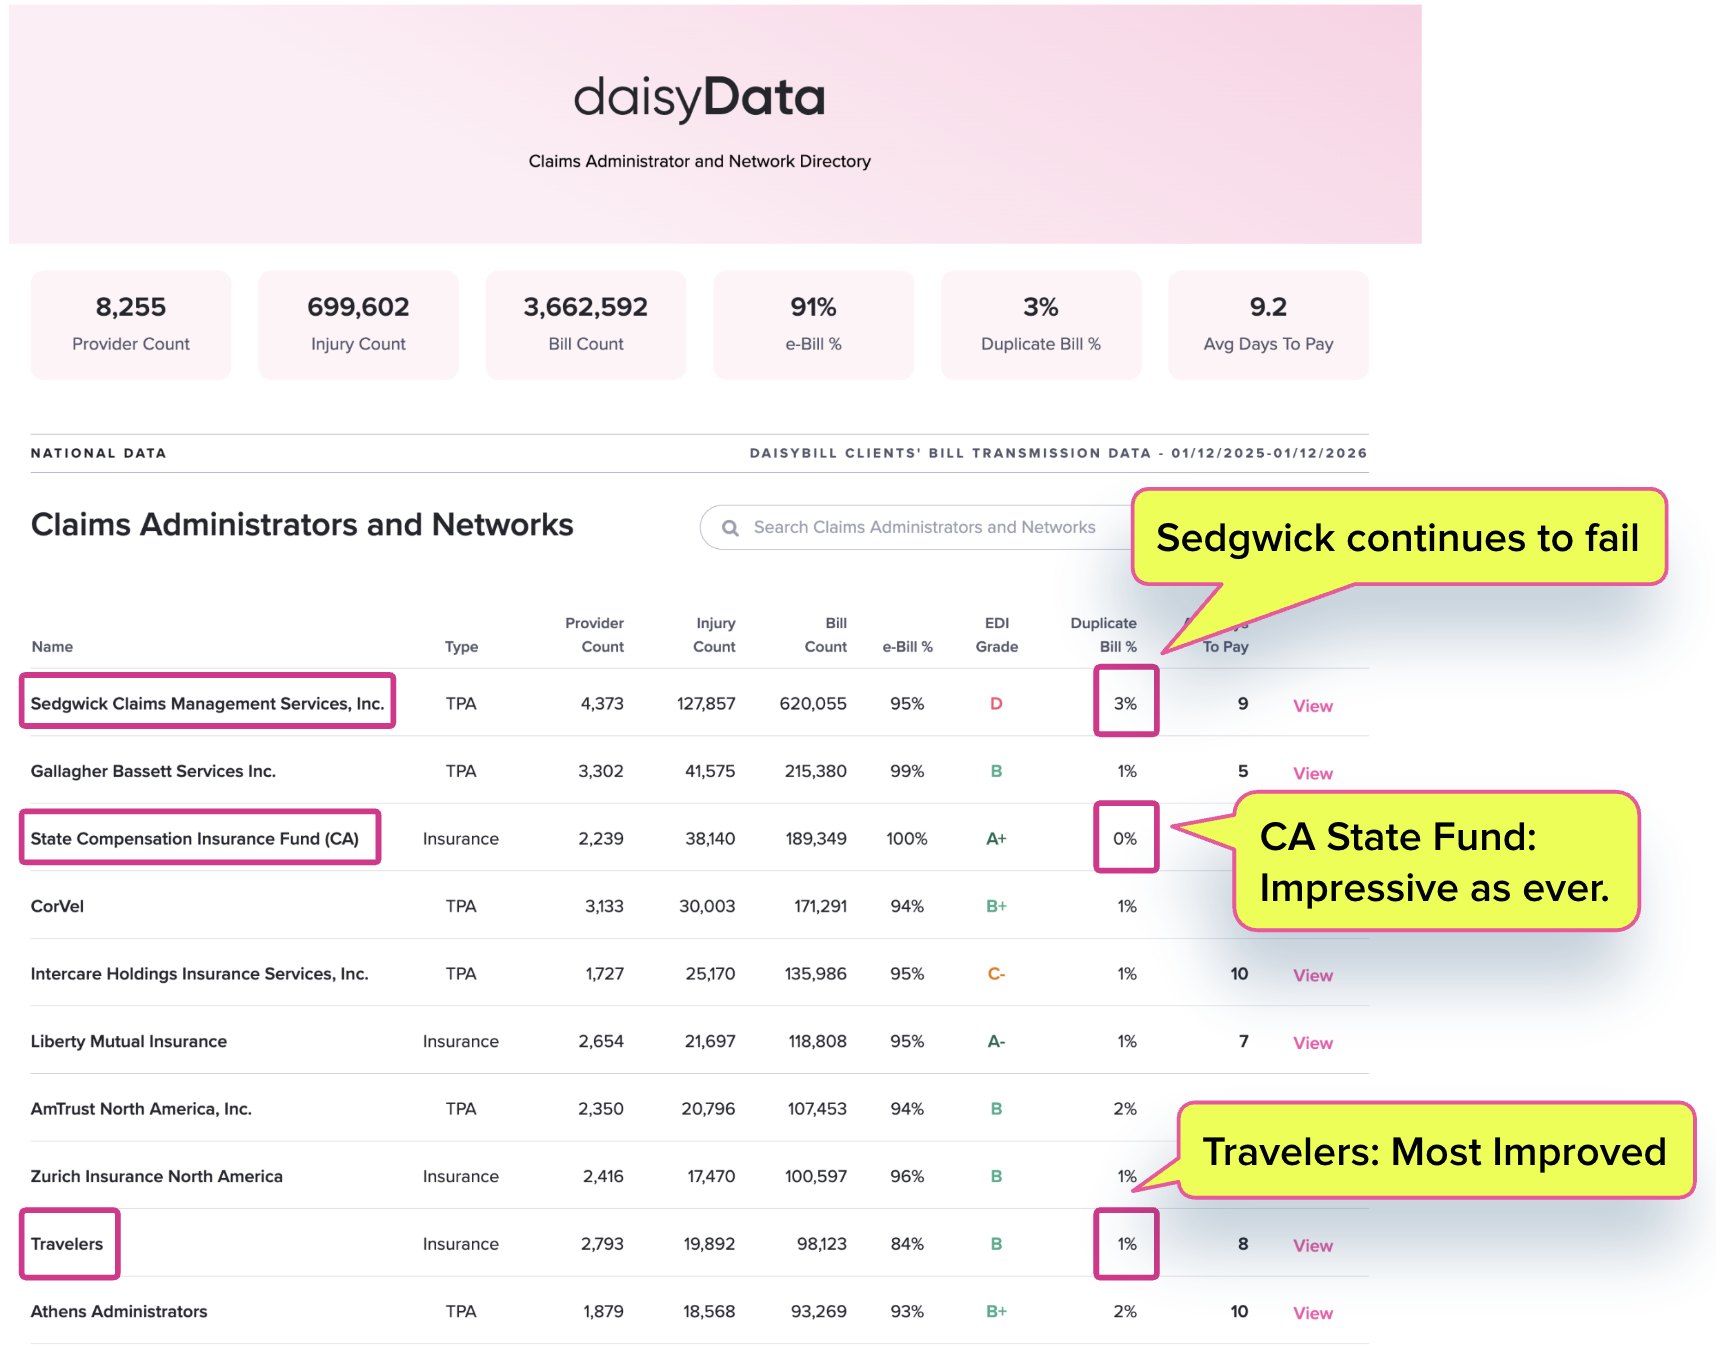Open View link for Intercare Holdings
The height and width of the screenshot is (1350, 1716).
click(1312, 975)
